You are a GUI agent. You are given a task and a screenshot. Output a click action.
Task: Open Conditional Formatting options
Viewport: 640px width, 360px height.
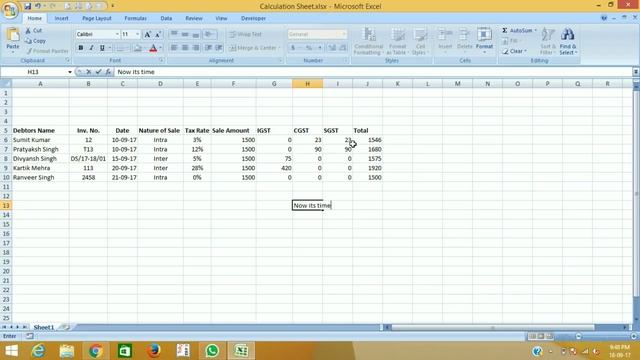click(x=368, y=41)
